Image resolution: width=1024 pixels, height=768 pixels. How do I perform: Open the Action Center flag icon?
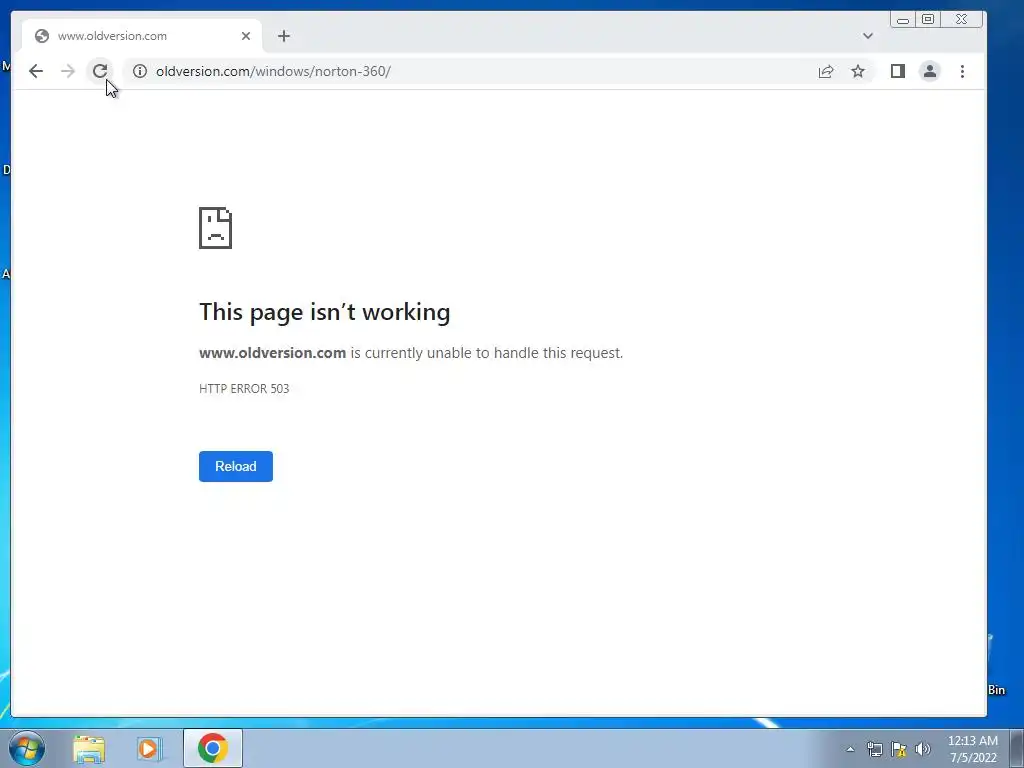coord(899,749)
